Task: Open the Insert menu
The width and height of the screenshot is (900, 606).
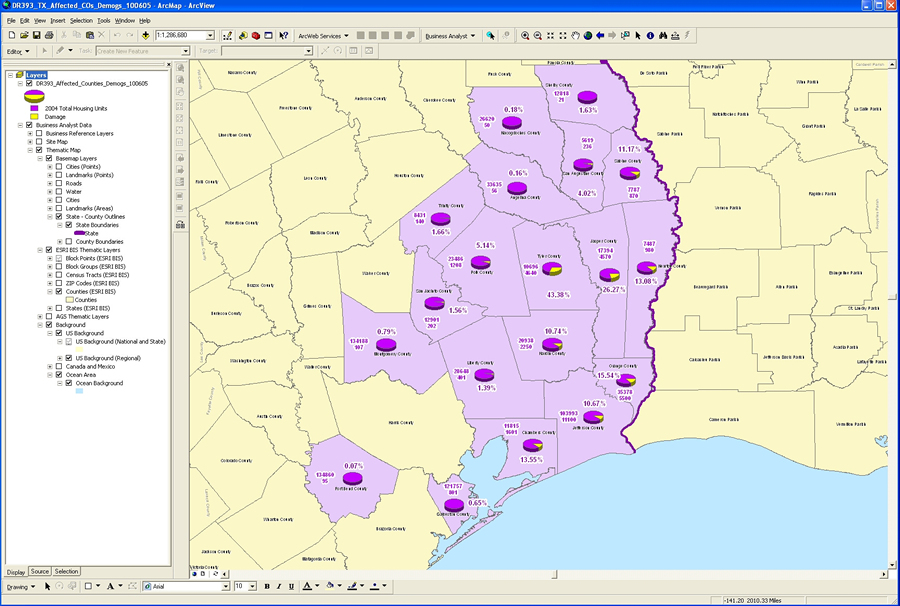Action: [57, 21]
